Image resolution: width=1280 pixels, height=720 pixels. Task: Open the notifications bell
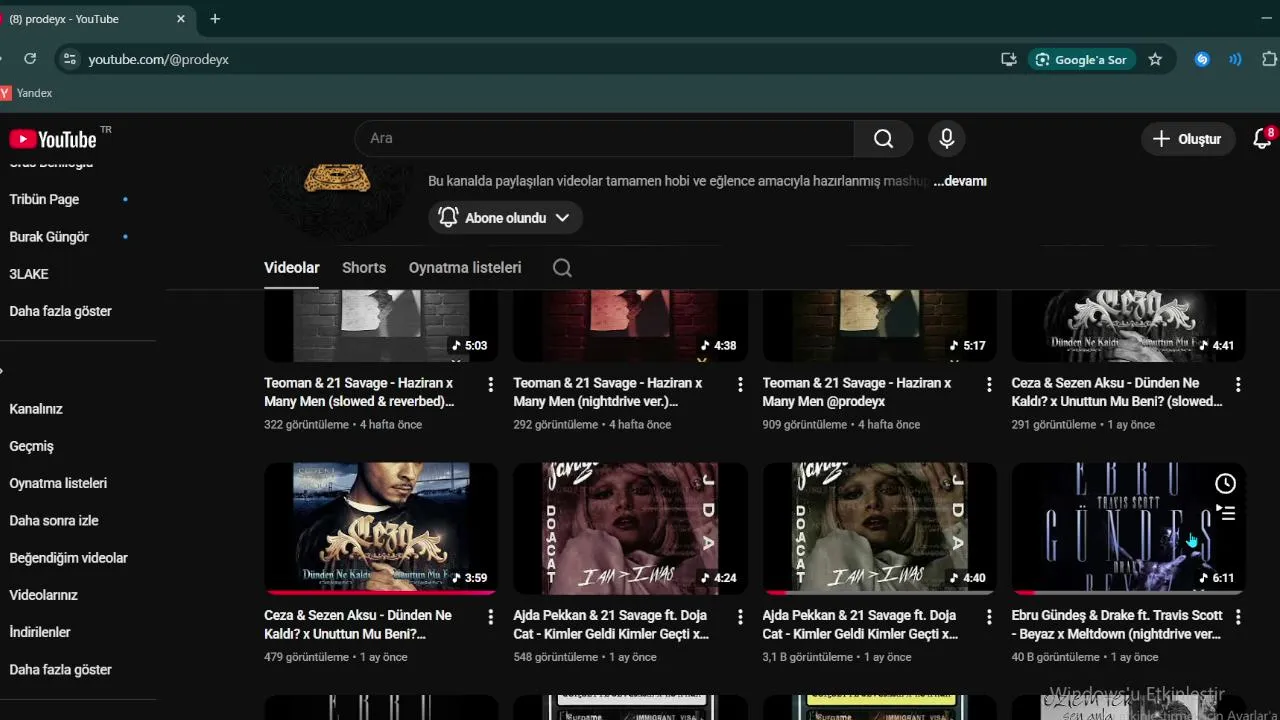pos(1262,139)
